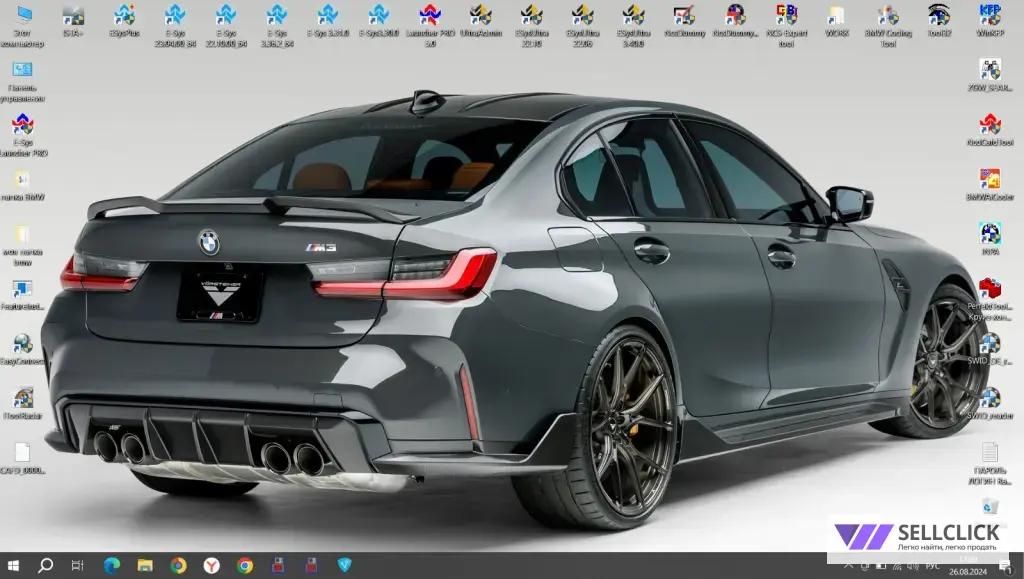The height and width of the screenshot is (579, 1024).
Task: Launch Yandex Browser from taskbar
Action: click(212, 565)
